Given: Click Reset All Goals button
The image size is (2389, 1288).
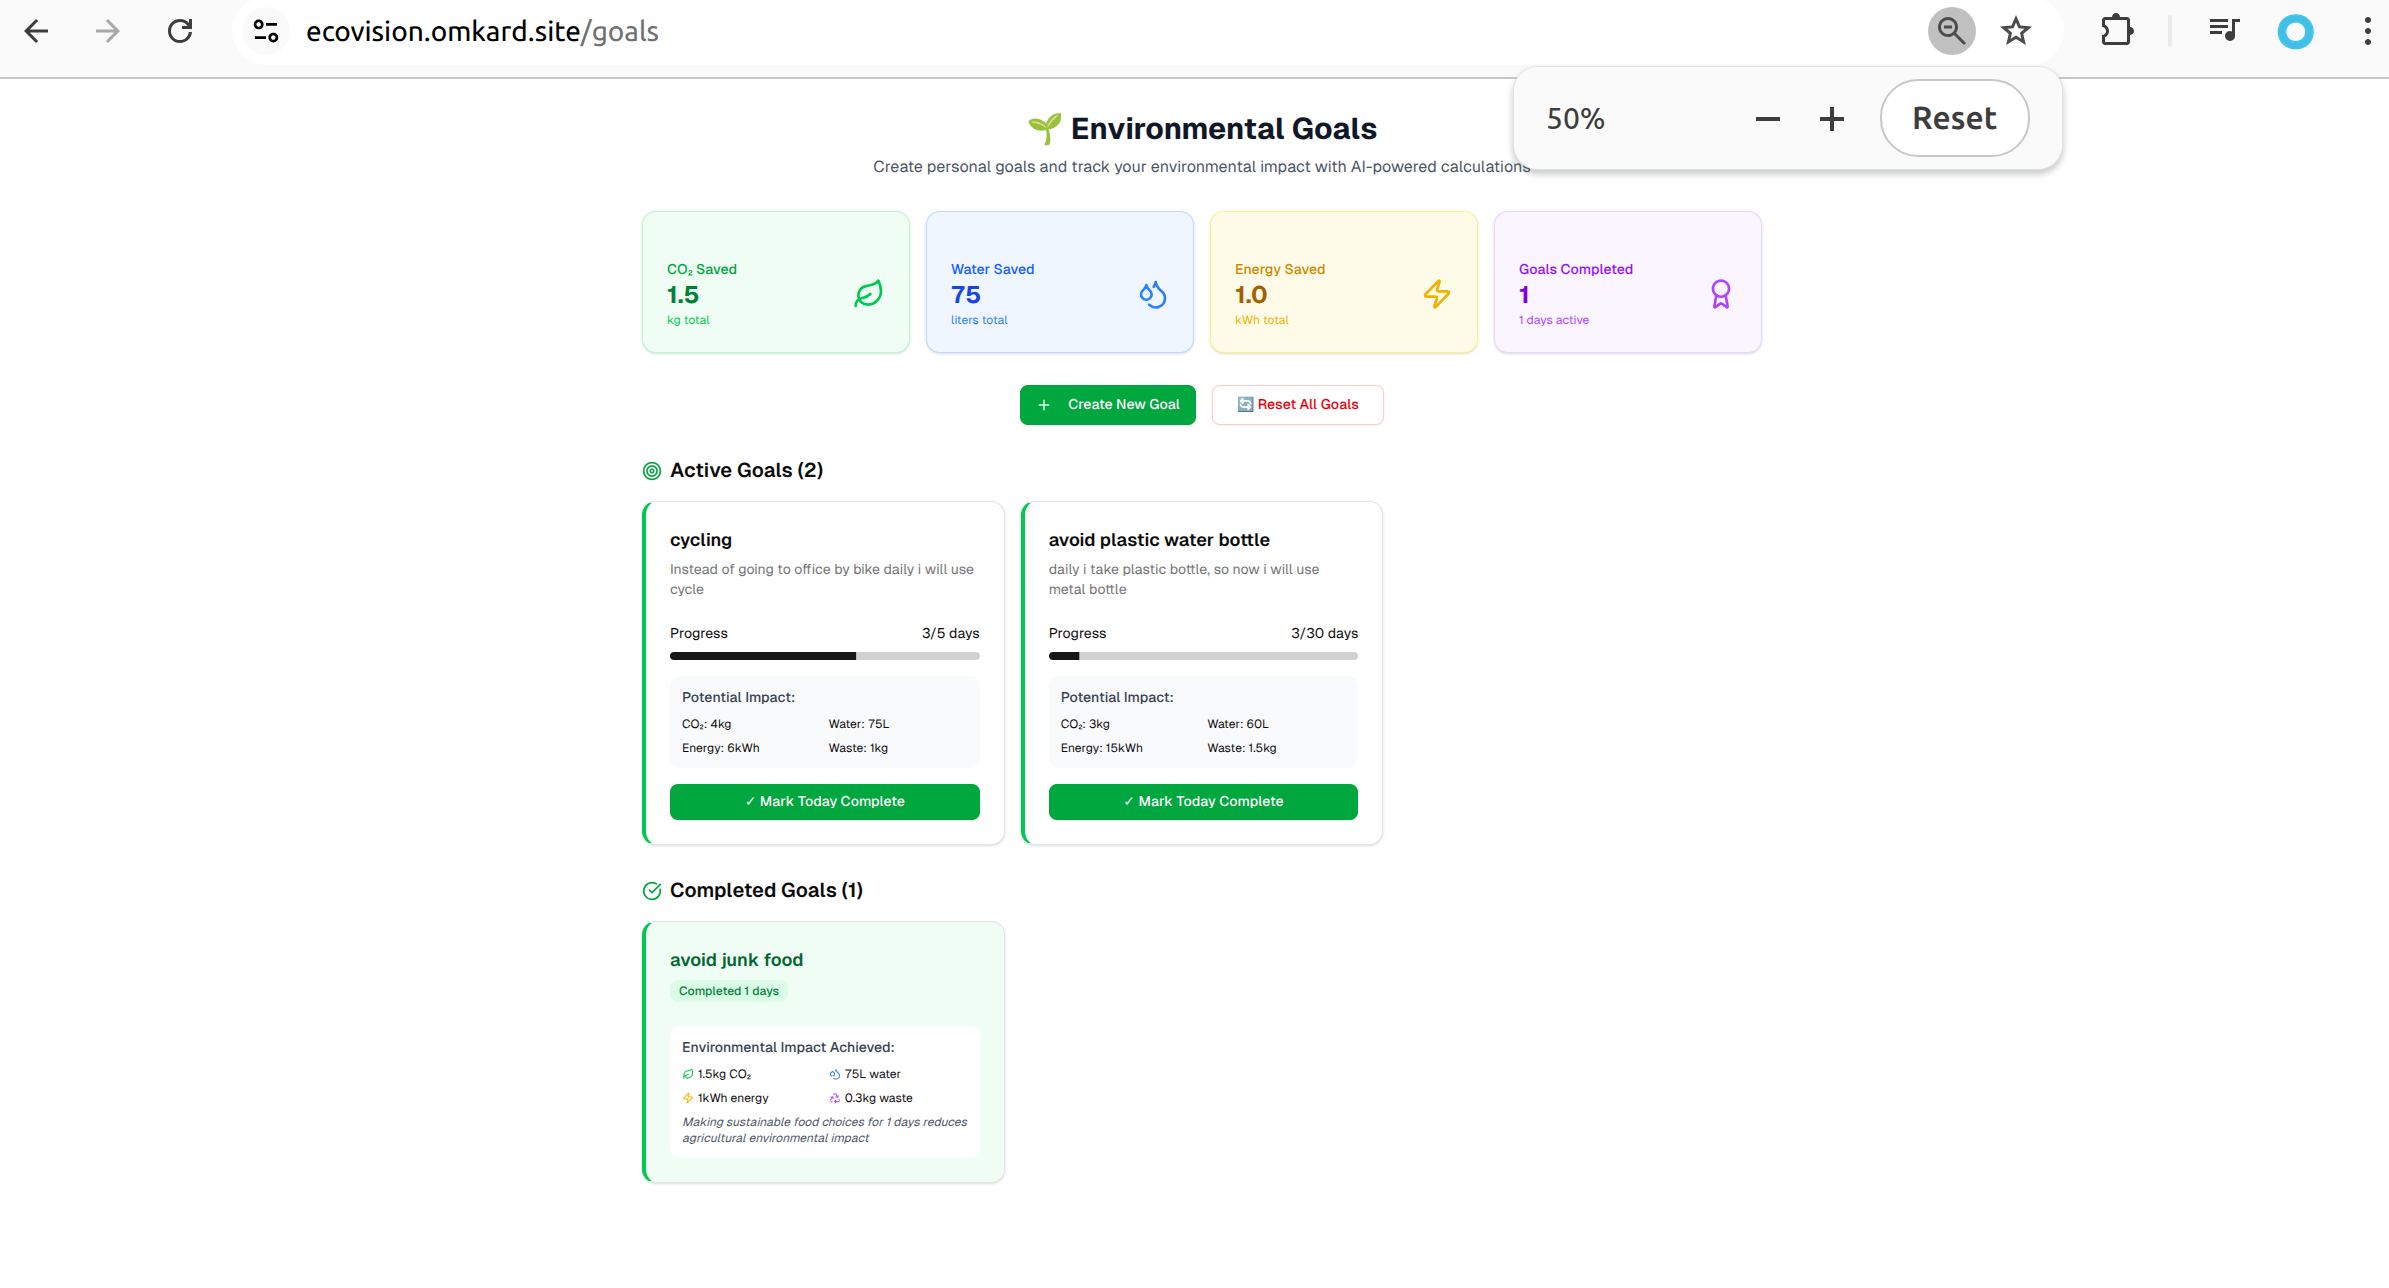Looking at the screenshot, I should coord(1297,405).
